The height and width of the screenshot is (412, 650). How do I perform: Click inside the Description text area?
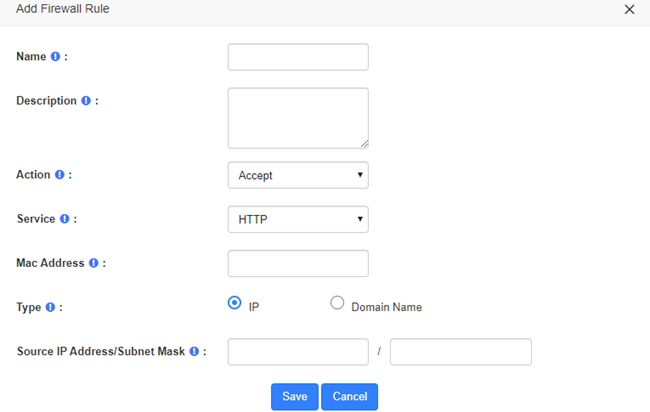(x=298, y=118)
